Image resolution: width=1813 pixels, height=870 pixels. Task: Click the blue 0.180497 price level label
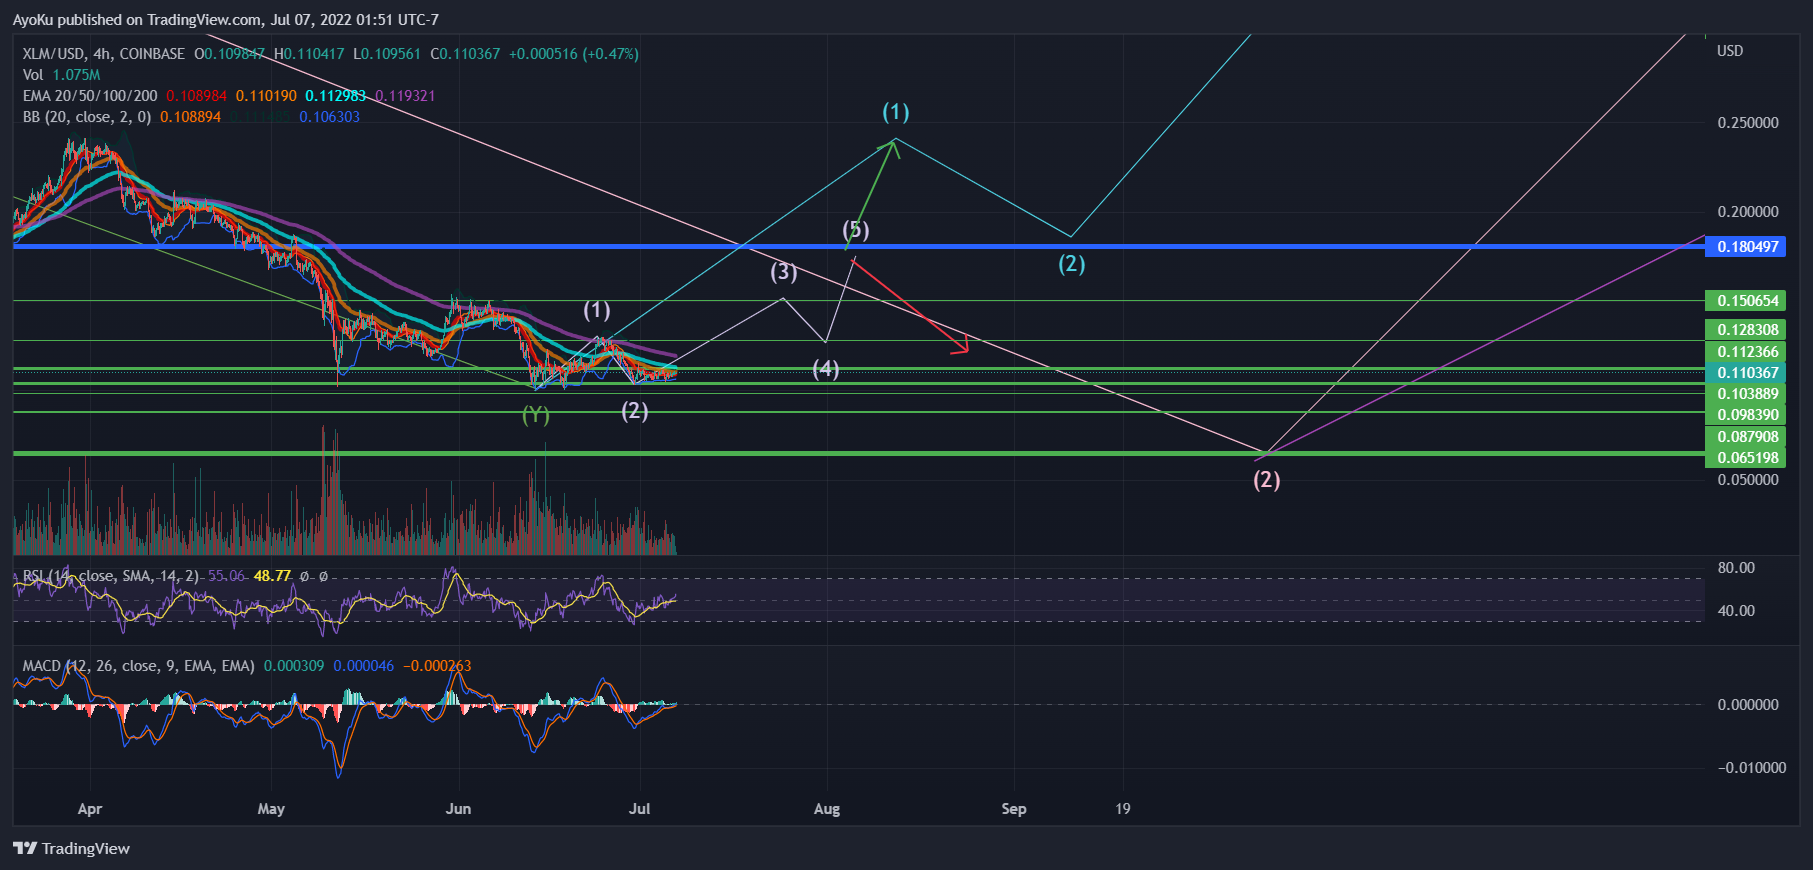[1745, 247]
